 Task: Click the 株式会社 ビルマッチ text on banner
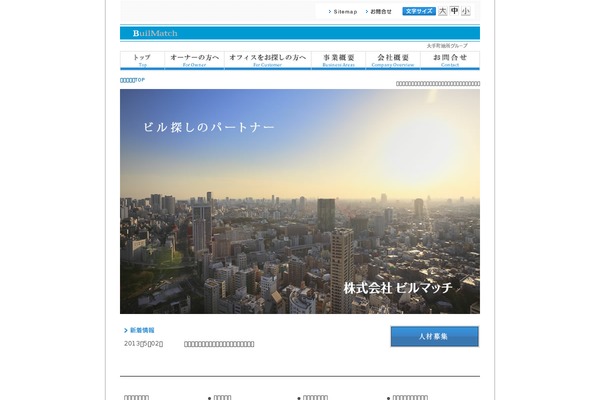point(398,288)
